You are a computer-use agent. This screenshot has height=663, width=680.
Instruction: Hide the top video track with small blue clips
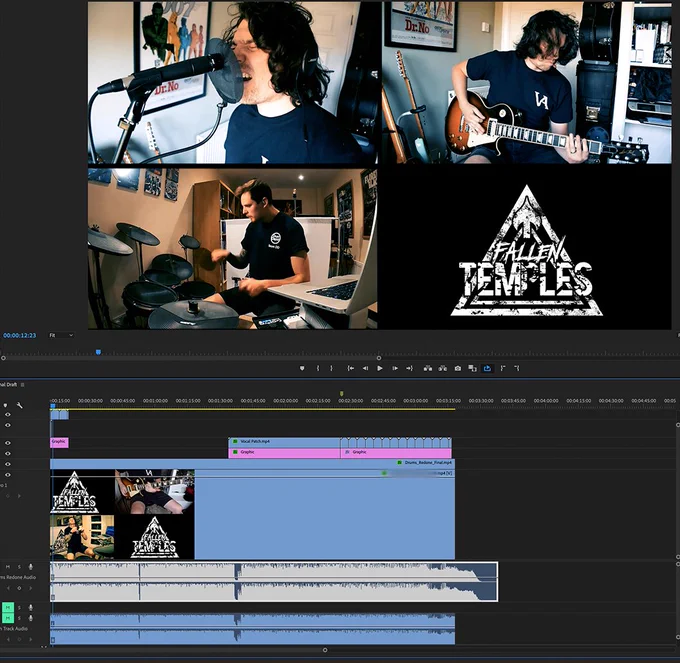pyautogui.click(x=8, y=415)
